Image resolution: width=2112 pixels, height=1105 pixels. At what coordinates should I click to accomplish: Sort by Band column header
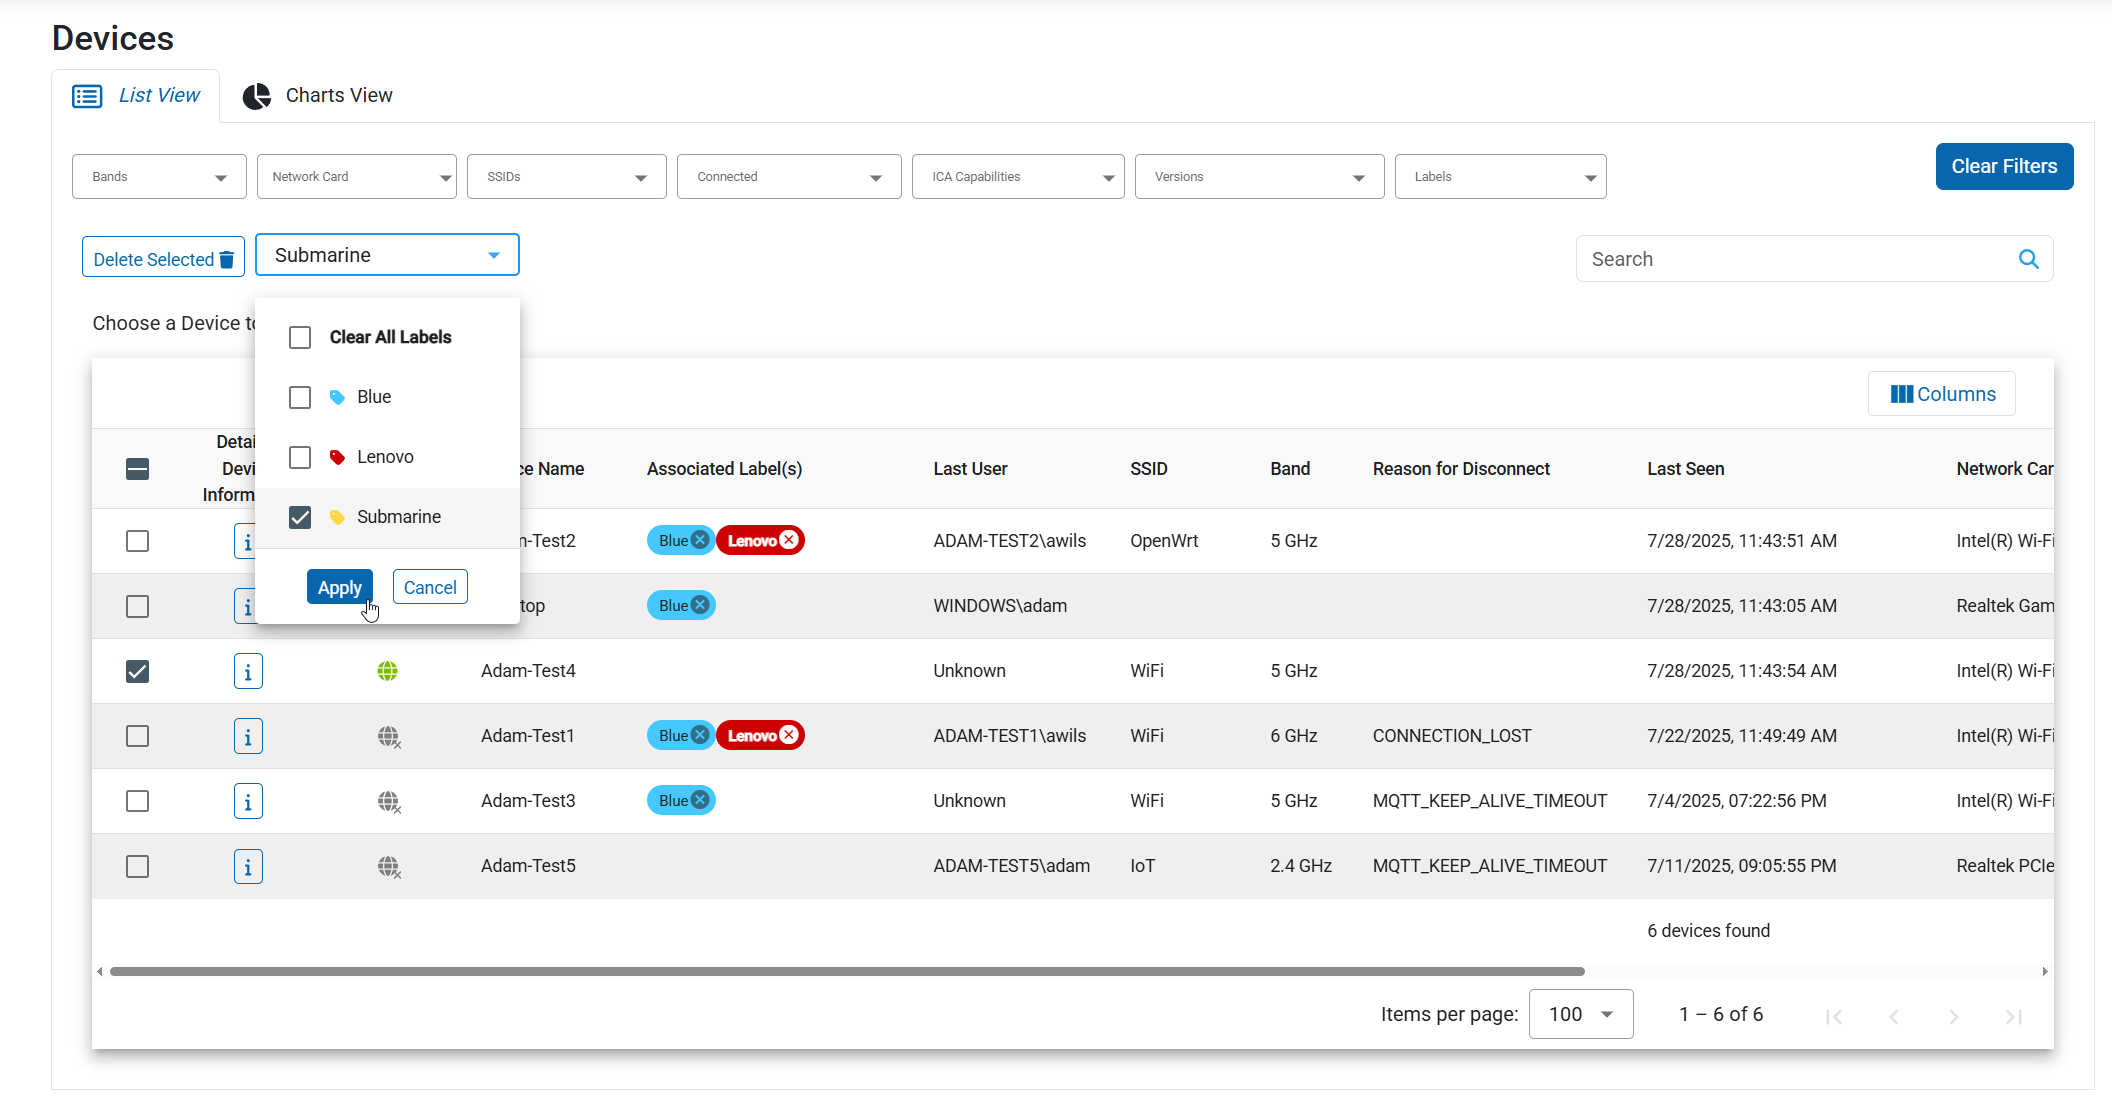point(1290,469)
